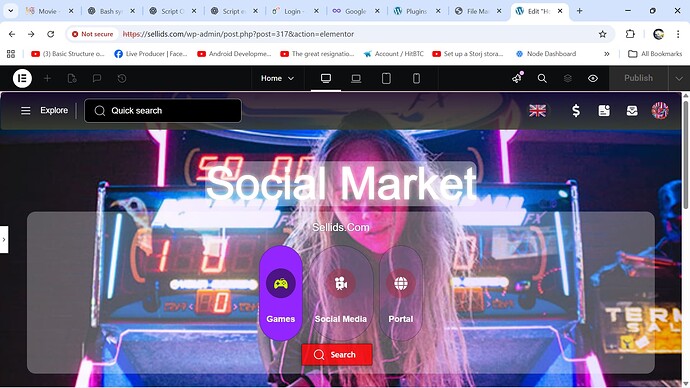
Task: Show more bookmarks chevron
Action: [607, 54]
